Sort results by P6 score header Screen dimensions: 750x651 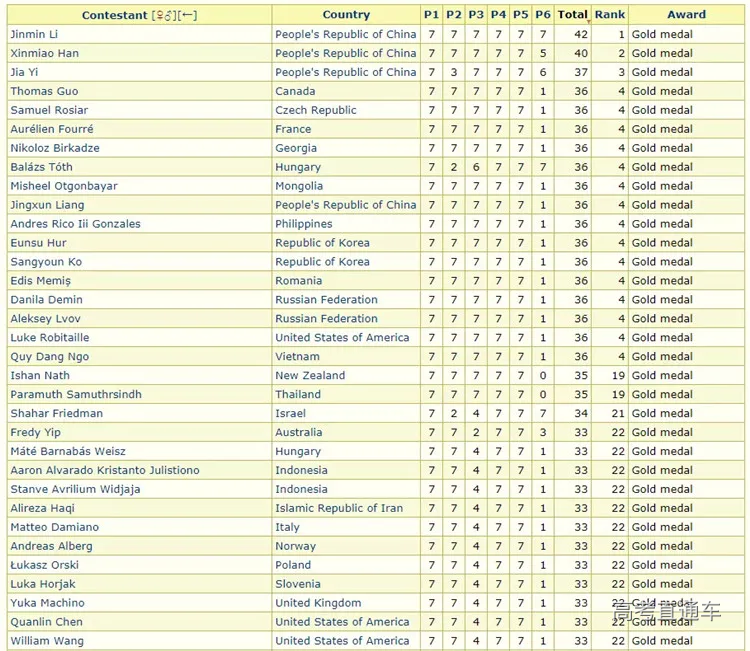(542, 15)
